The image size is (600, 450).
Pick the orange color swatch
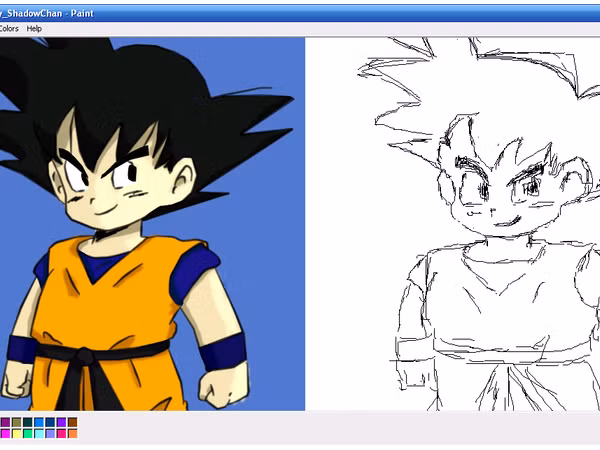72,434
